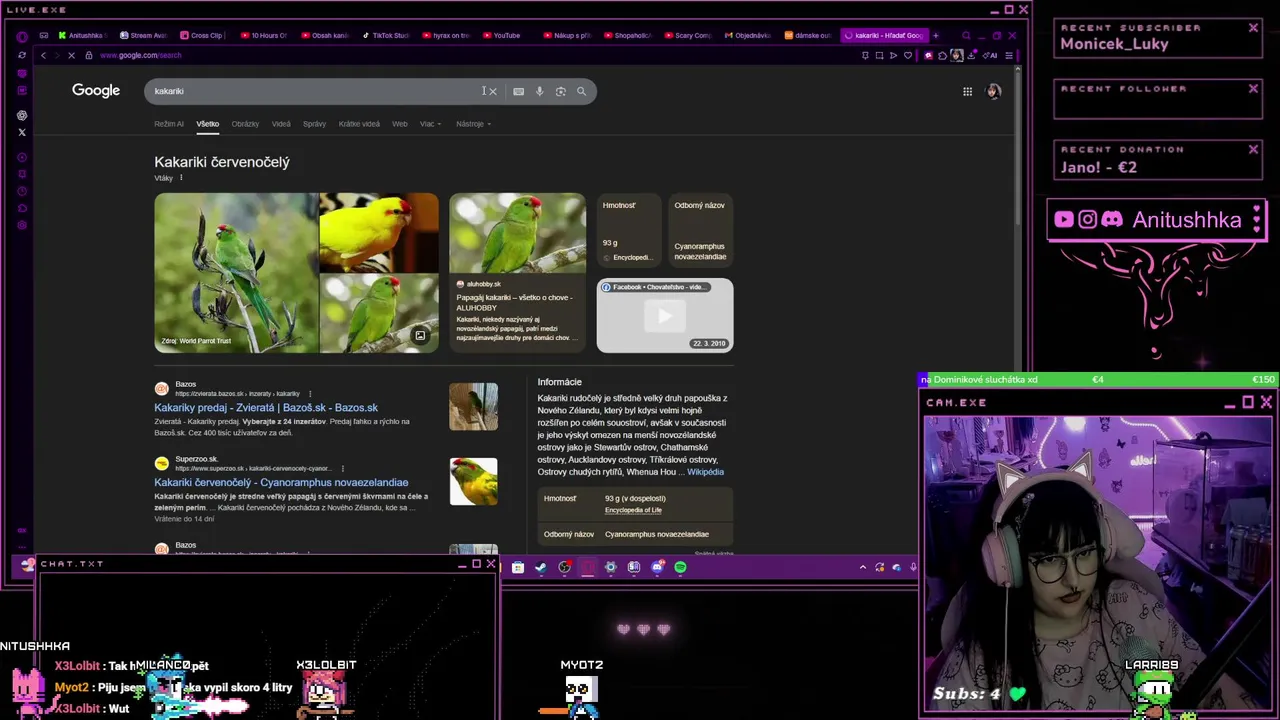Open more options beside Vtáky
Viewport: 1280px width, 720px height.
click(x=181, y=178)
